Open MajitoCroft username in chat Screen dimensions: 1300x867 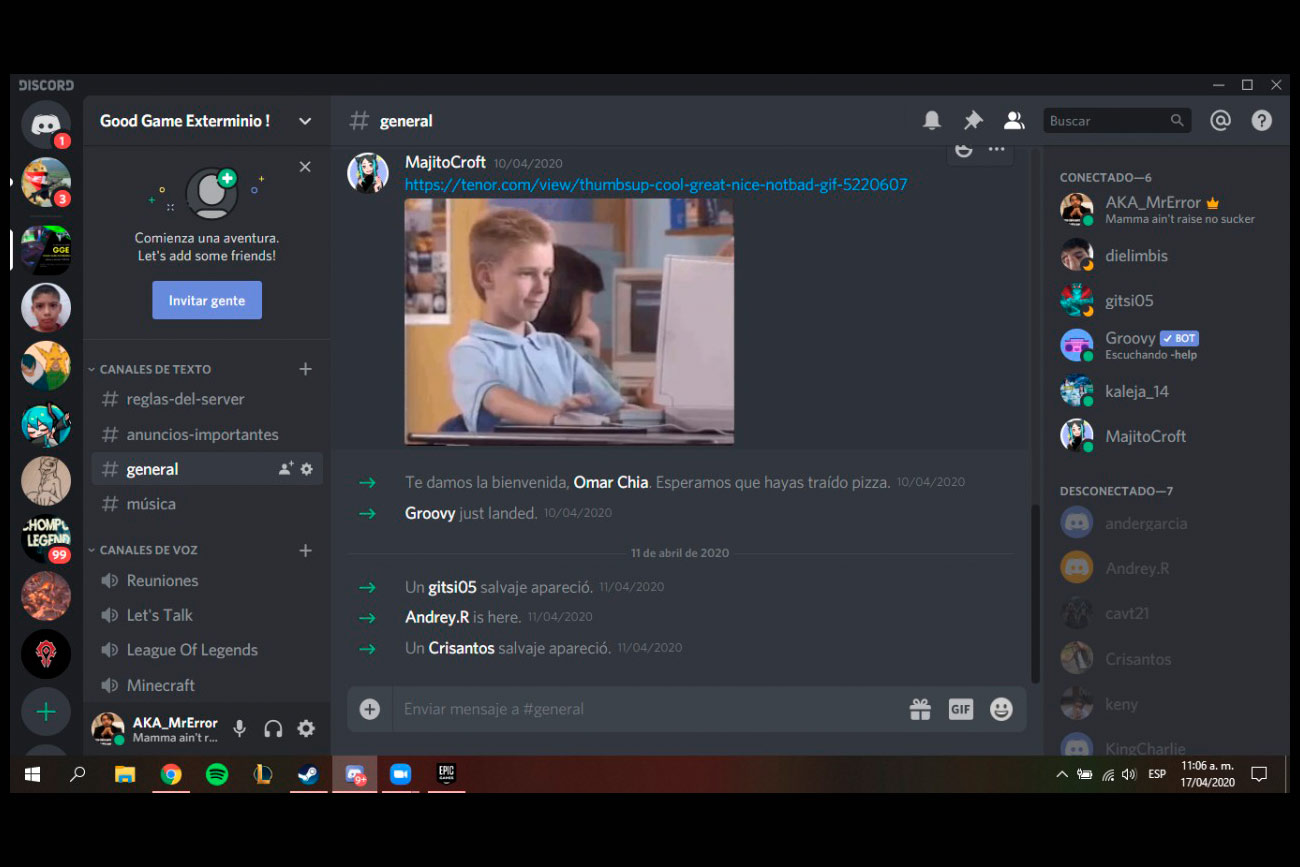(445, 162)
